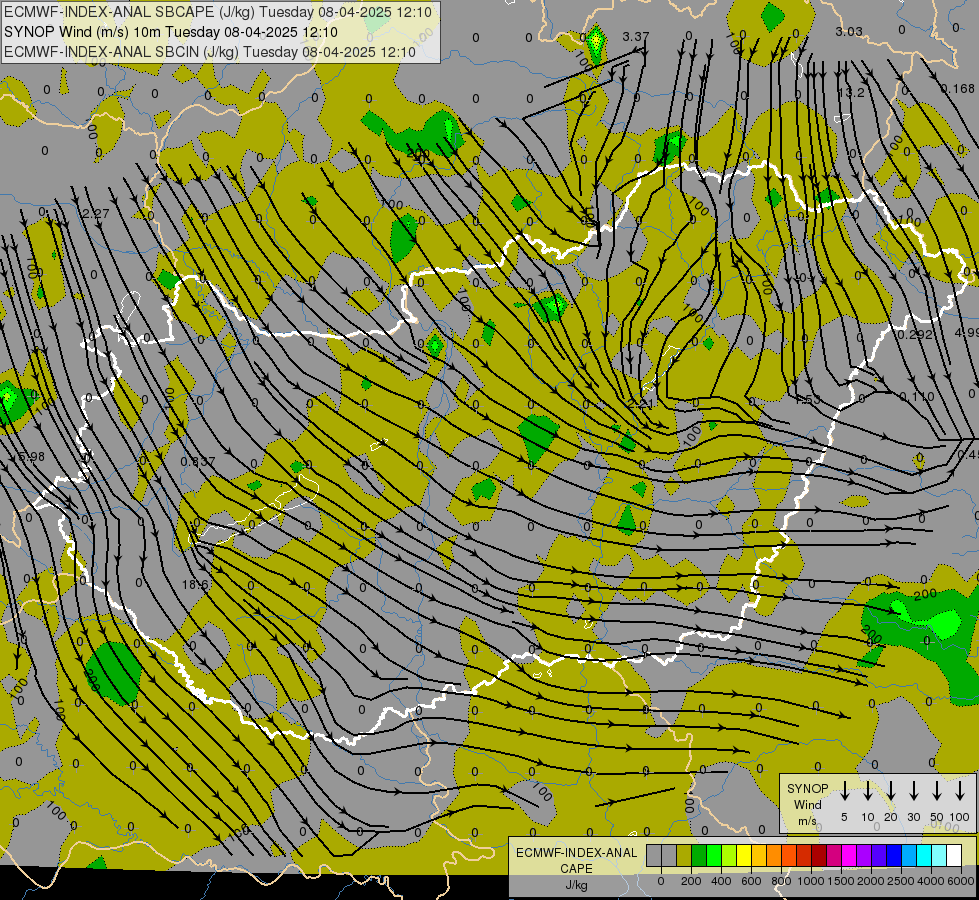Viewport: 979px width, 900px height.
Task: Click the wind arrow symbol above 30 m/s
Action: coord(913,791)
